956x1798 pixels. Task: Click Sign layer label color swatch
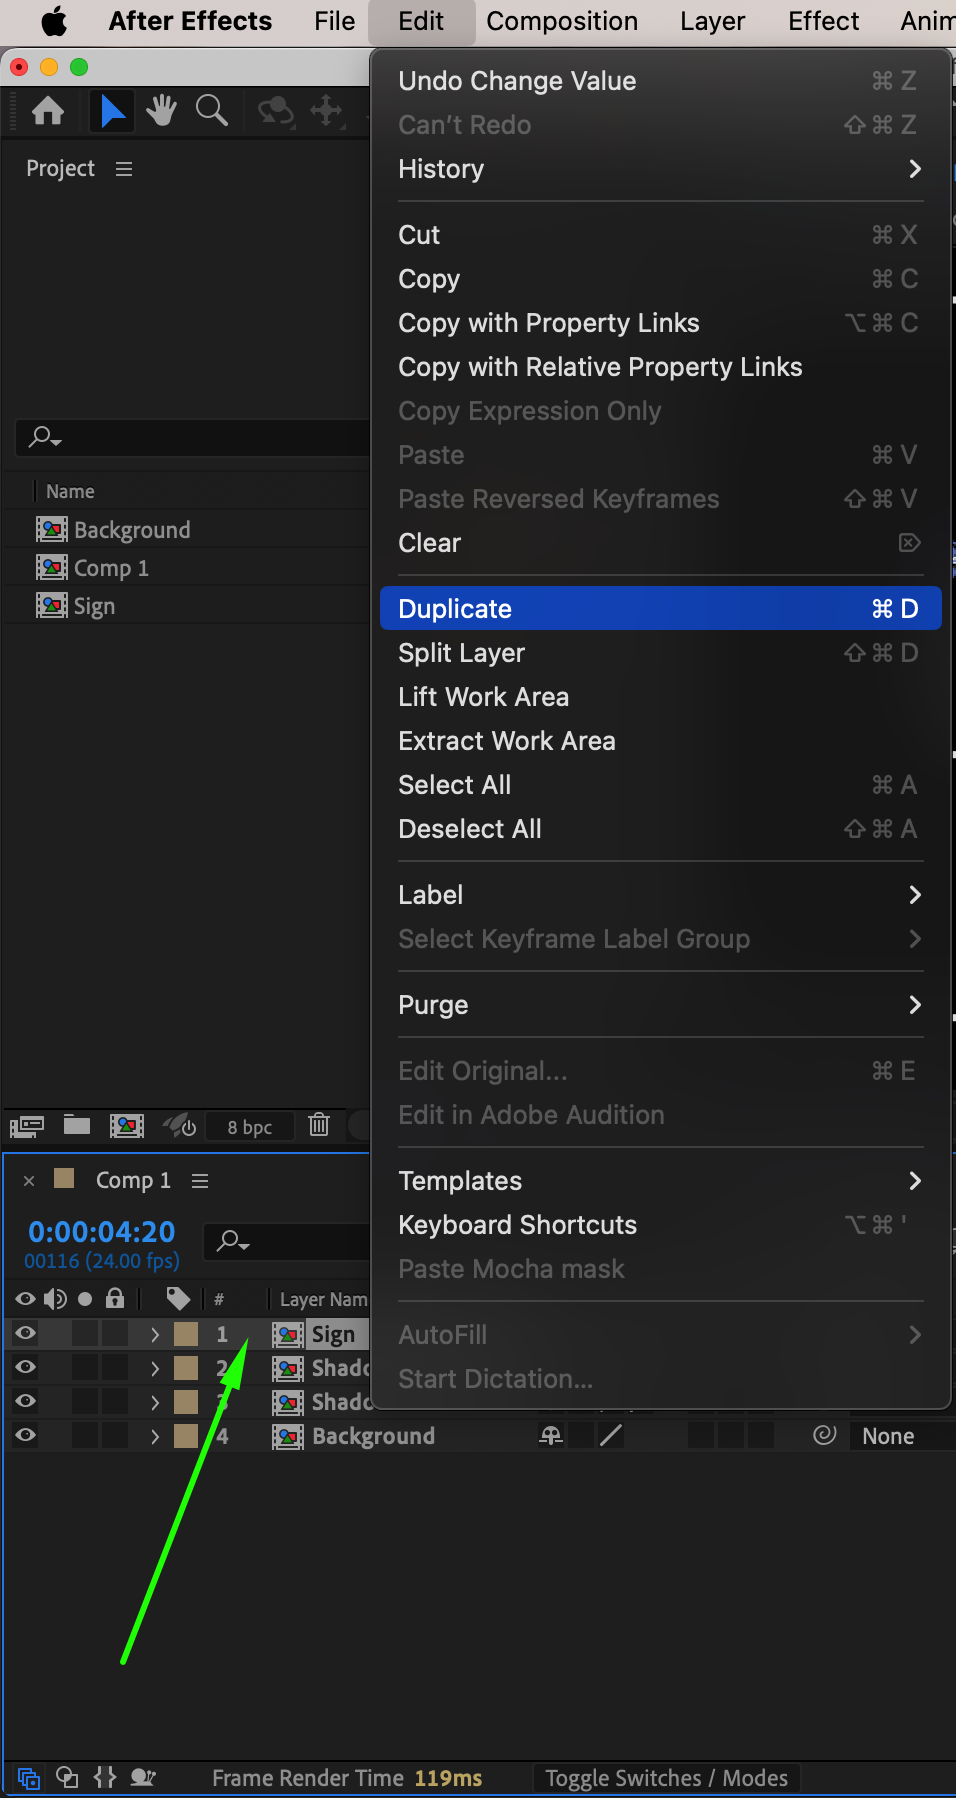tap(186, 1334)
